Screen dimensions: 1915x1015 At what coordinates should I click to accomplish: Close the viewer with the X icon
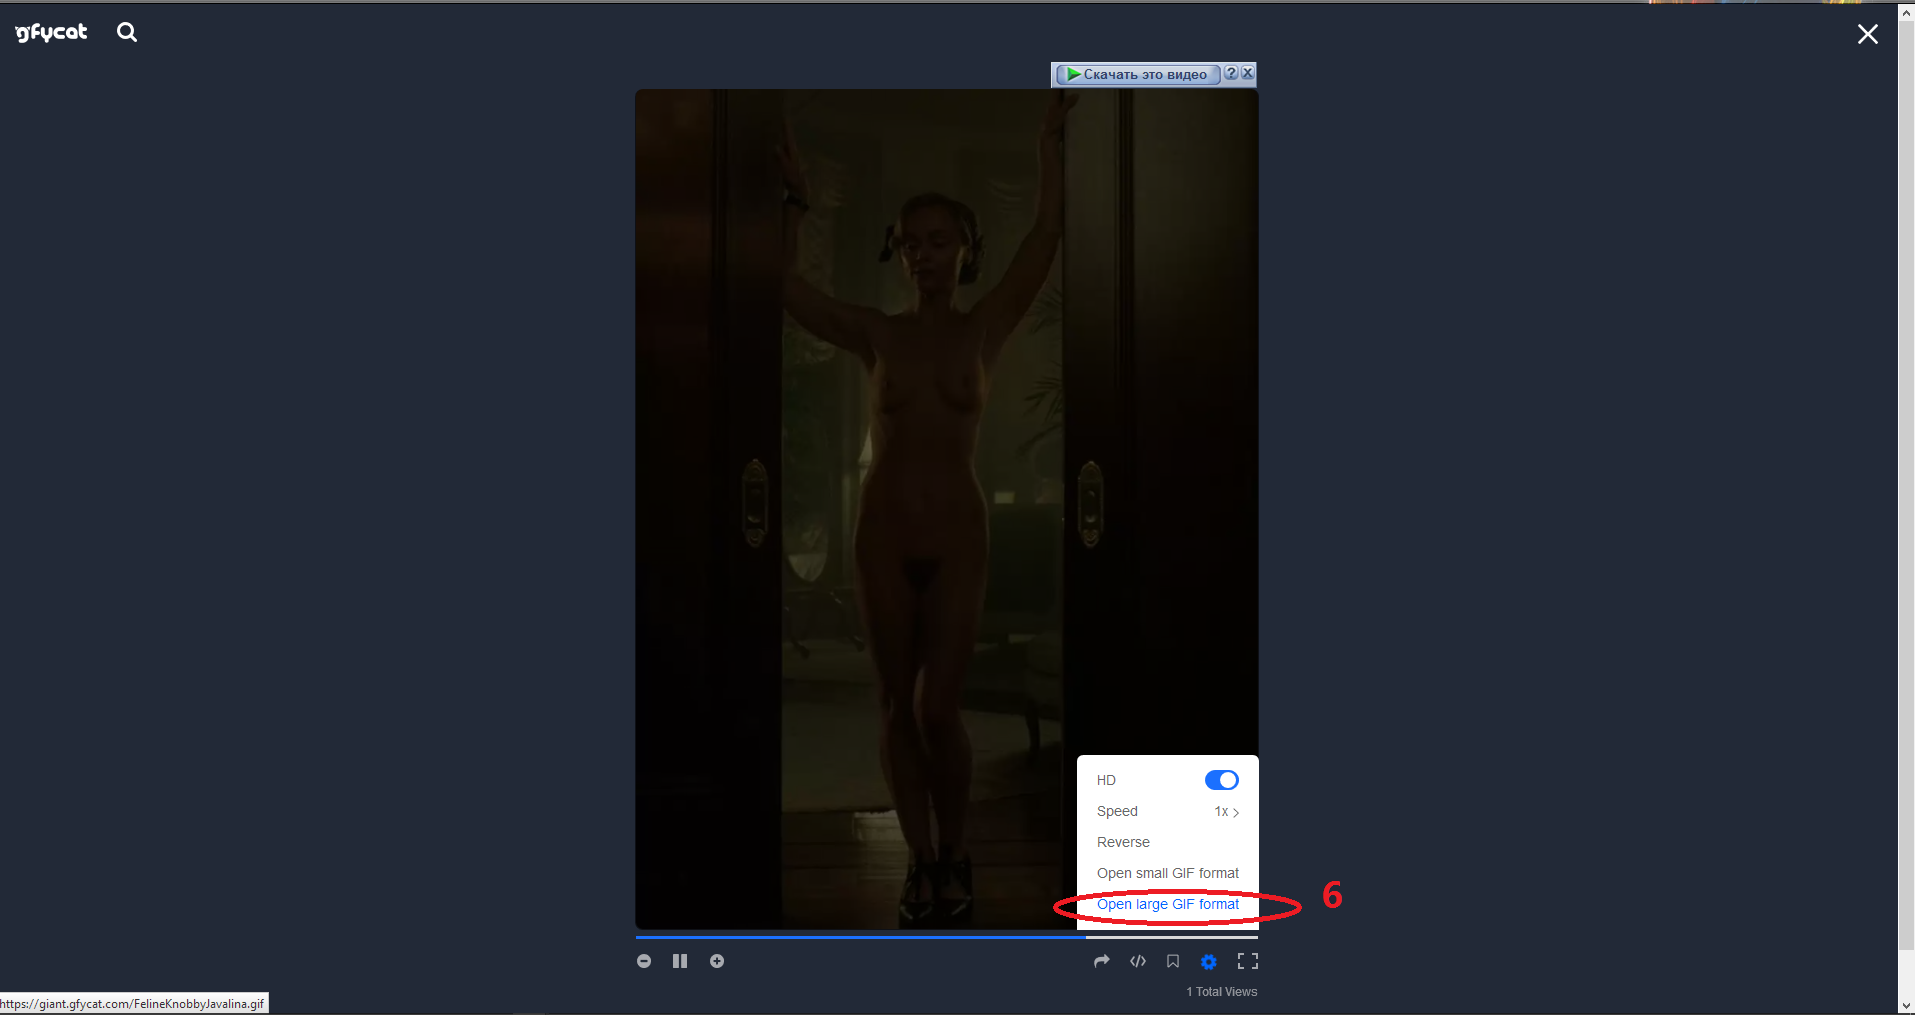[1867, 34]
